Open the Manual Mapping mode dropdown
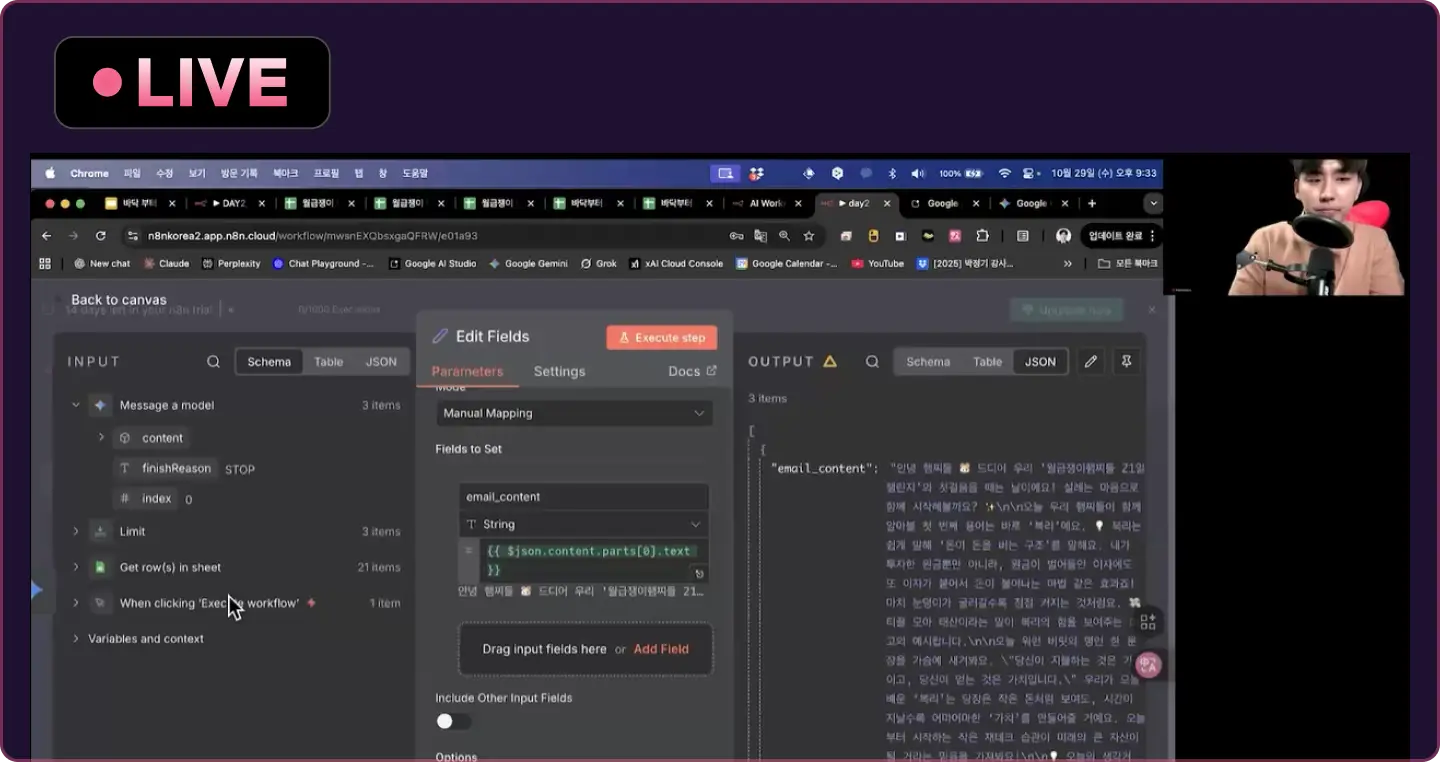 pyautogui.click(x=575, y=413)
